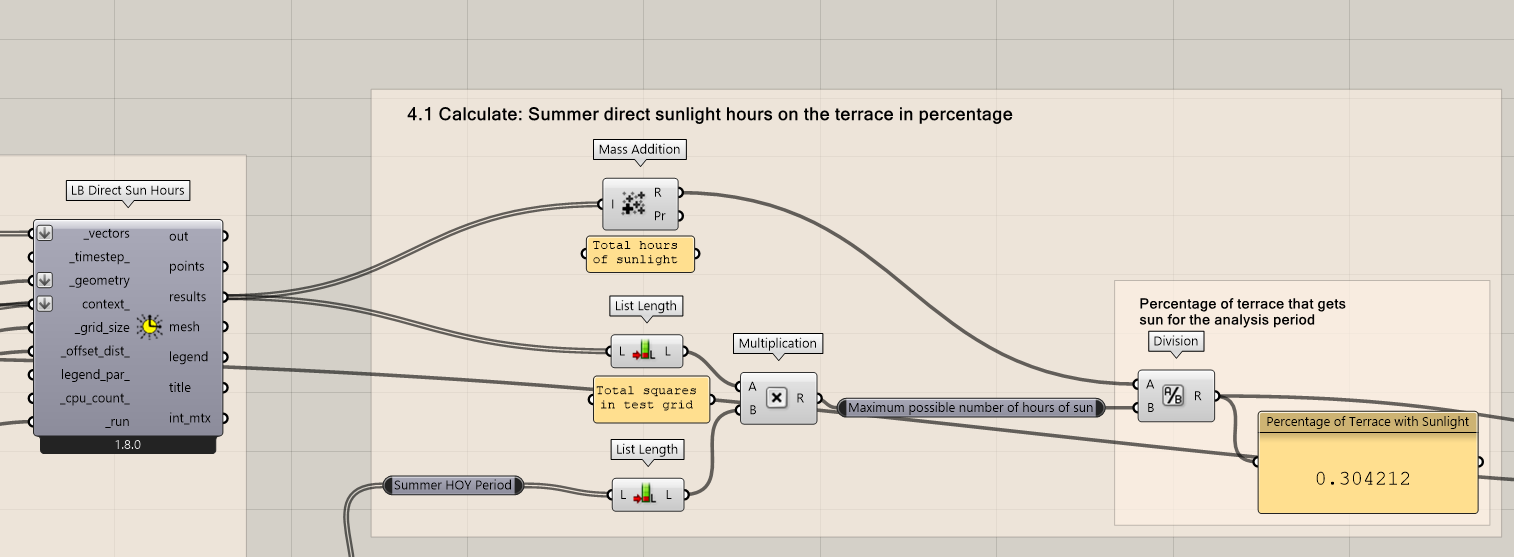Viewport: 1514px width, 557px height.
Task: Click the Division label tag
Action: tap(1175, 341)
